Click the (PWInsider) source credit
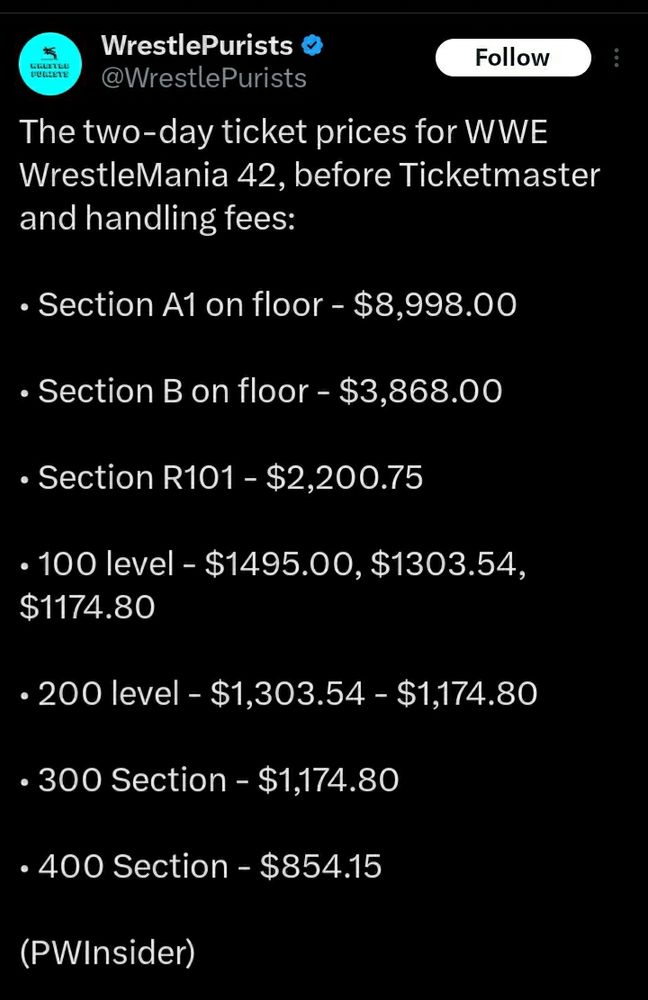The height and width of the screenshot is (1000, 648). (x=107, y=953)
